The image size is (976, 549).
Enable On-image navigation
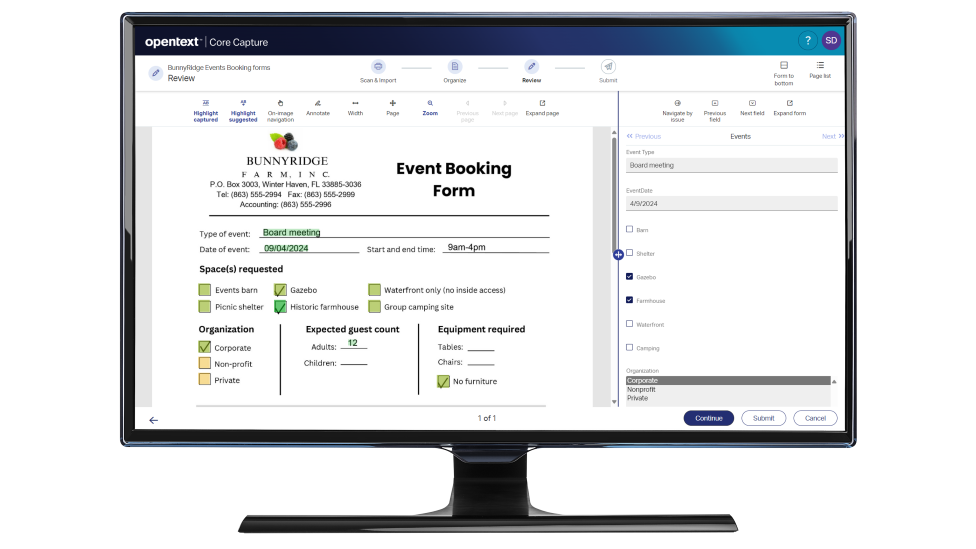click(x=280, y=111)
